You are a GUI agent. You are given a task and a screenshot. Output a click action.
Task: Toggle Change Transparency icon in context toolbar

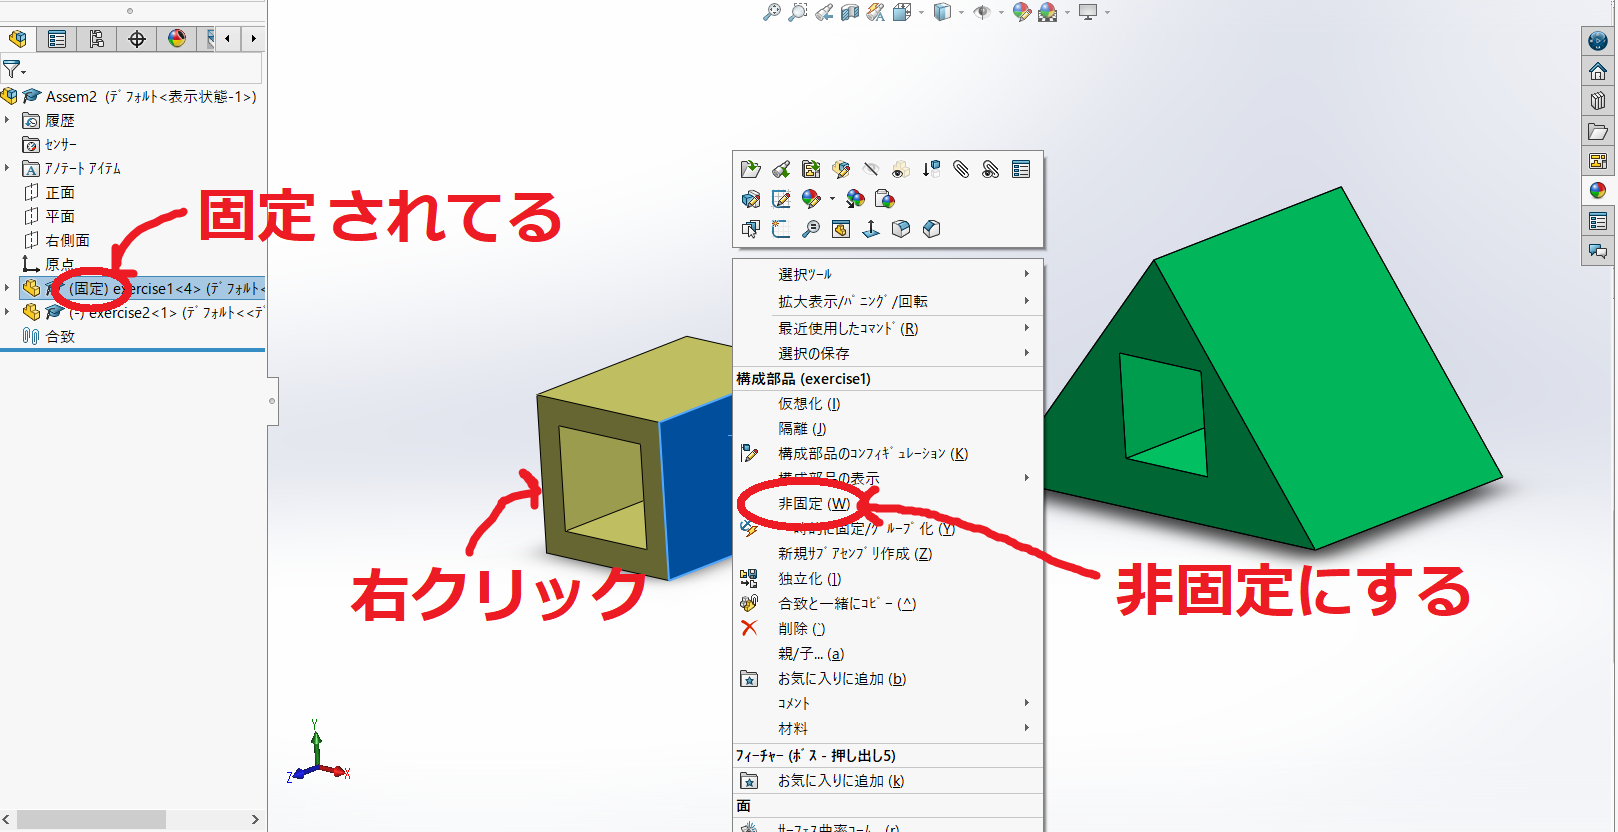901,170
